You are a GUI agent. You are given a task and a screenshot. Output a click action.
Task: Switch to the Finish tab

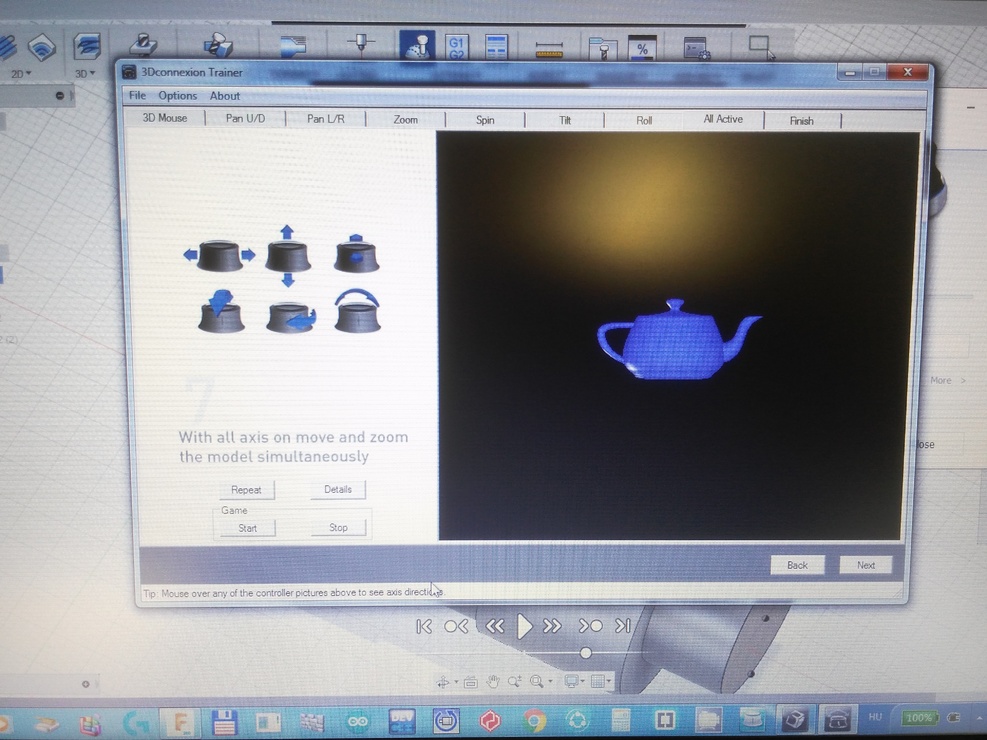pyautogui.click(x=802, y=121)
